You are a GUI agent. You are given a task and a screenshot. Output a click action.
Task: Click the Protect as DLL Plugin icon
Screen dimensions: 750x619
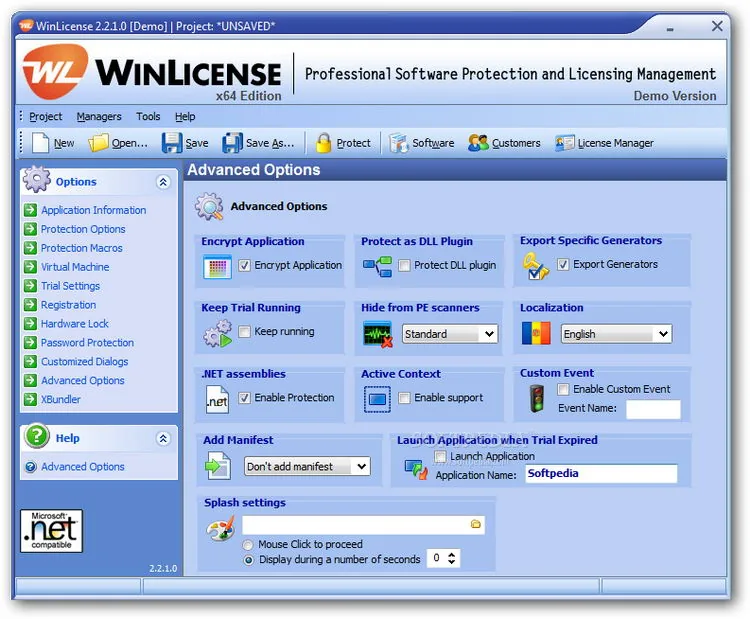377,266
